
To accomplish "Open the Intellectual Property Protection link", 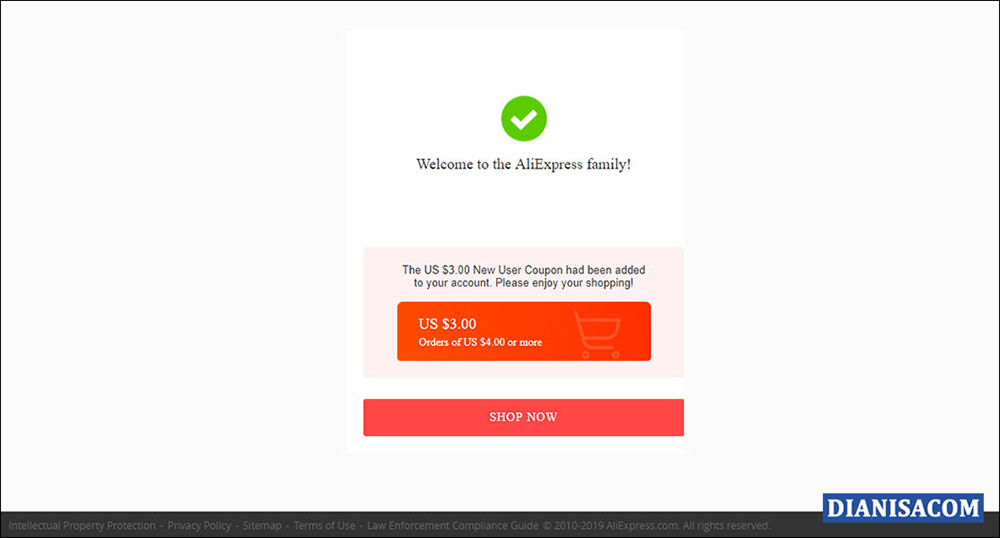I will [x=82, y=526].
